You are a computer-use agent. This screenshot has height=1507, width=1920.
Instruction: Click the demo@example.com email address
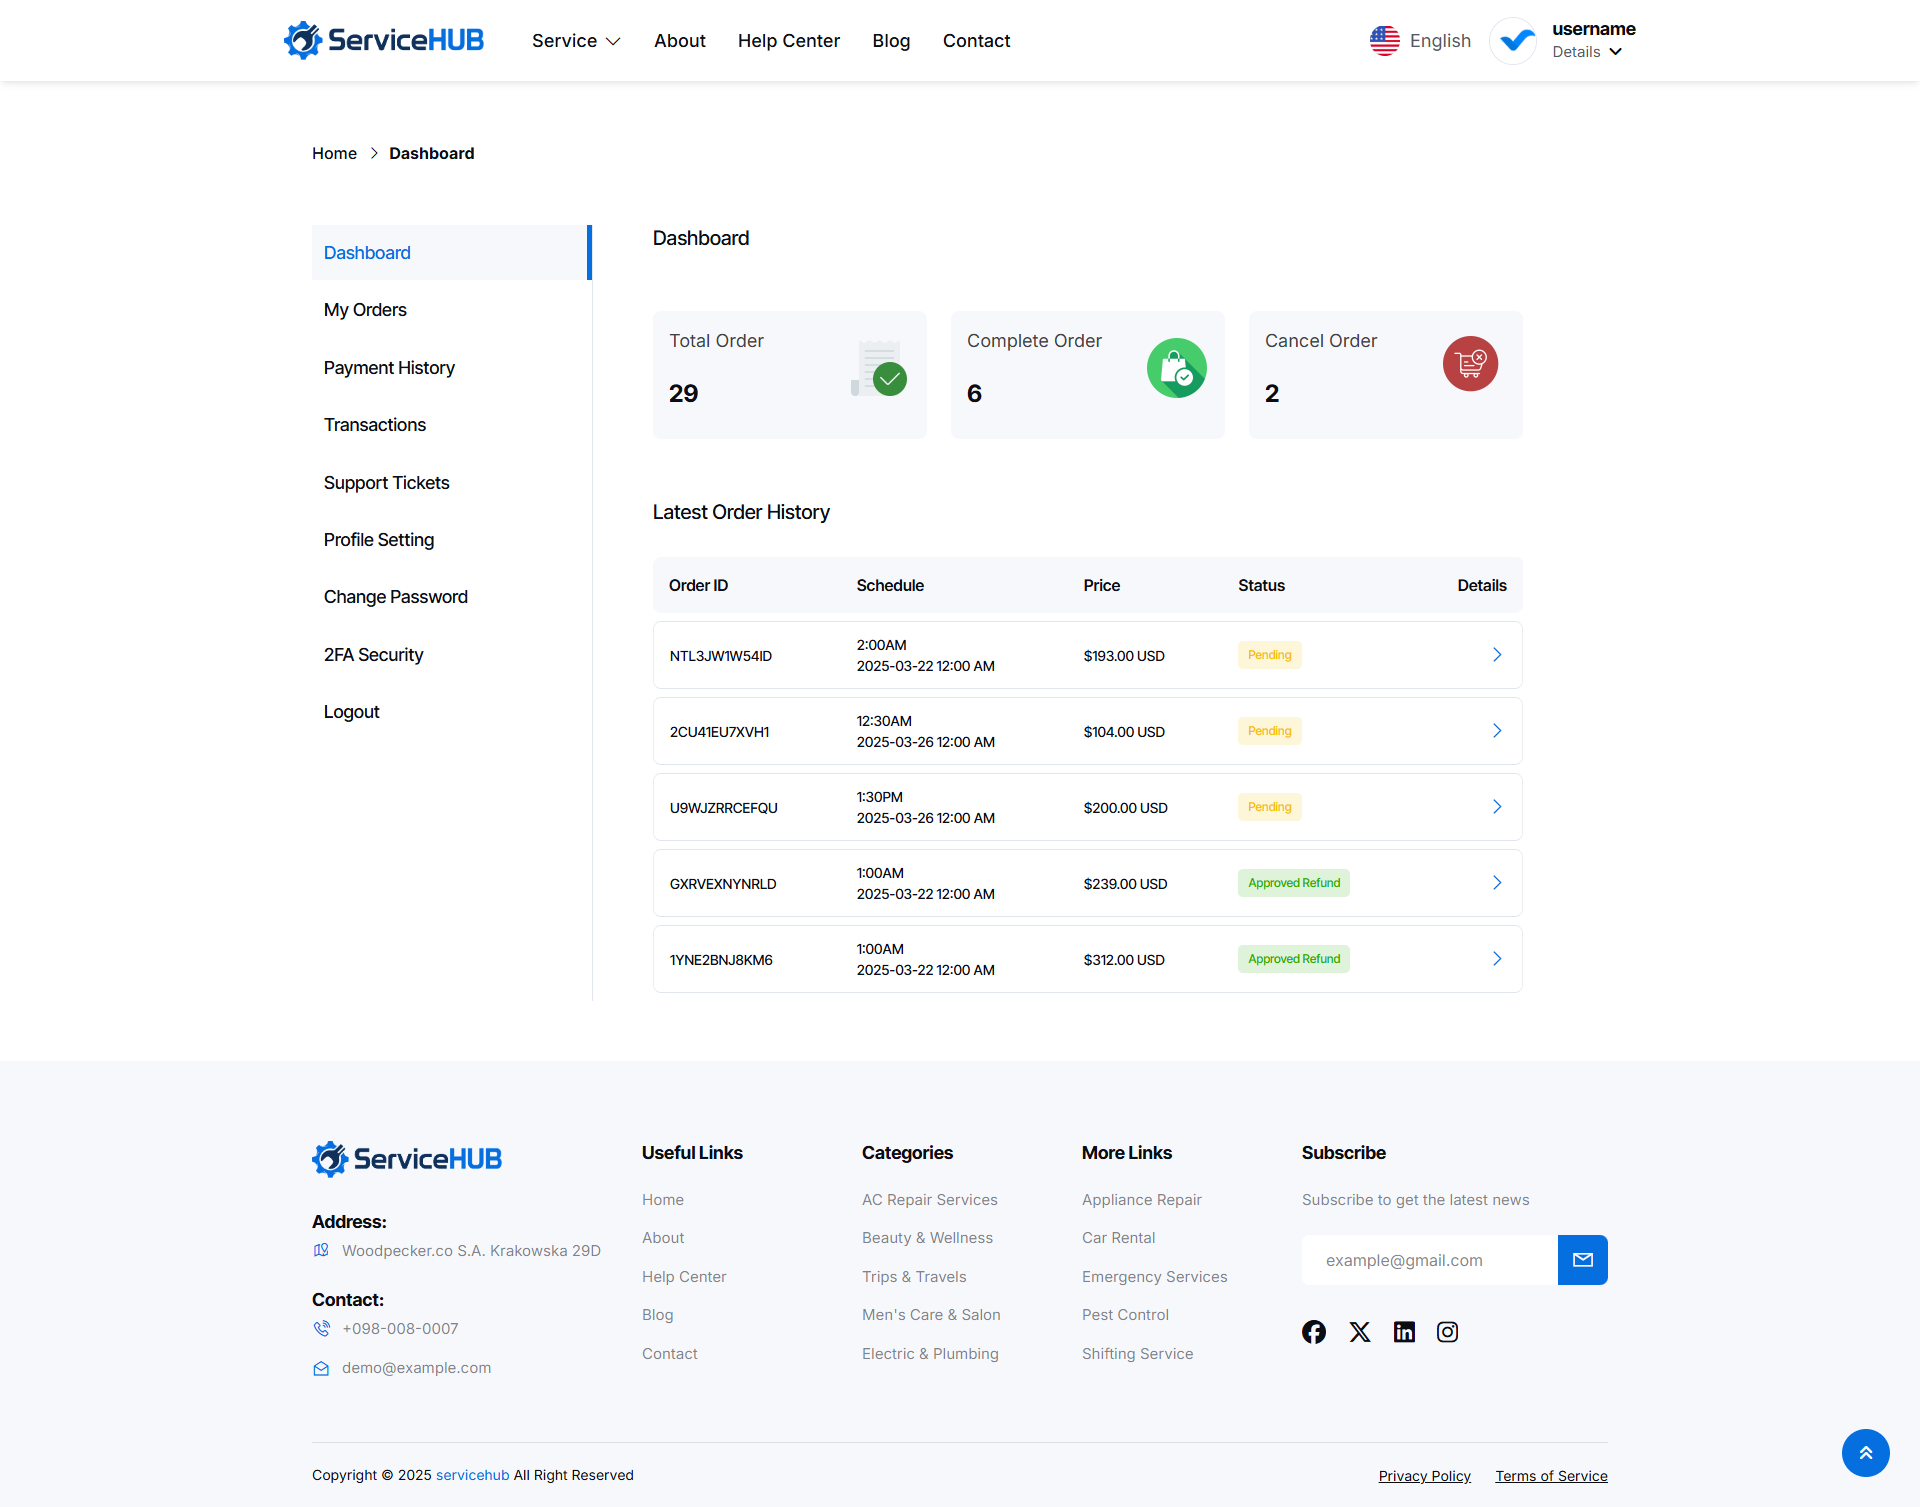point(417,1368)
